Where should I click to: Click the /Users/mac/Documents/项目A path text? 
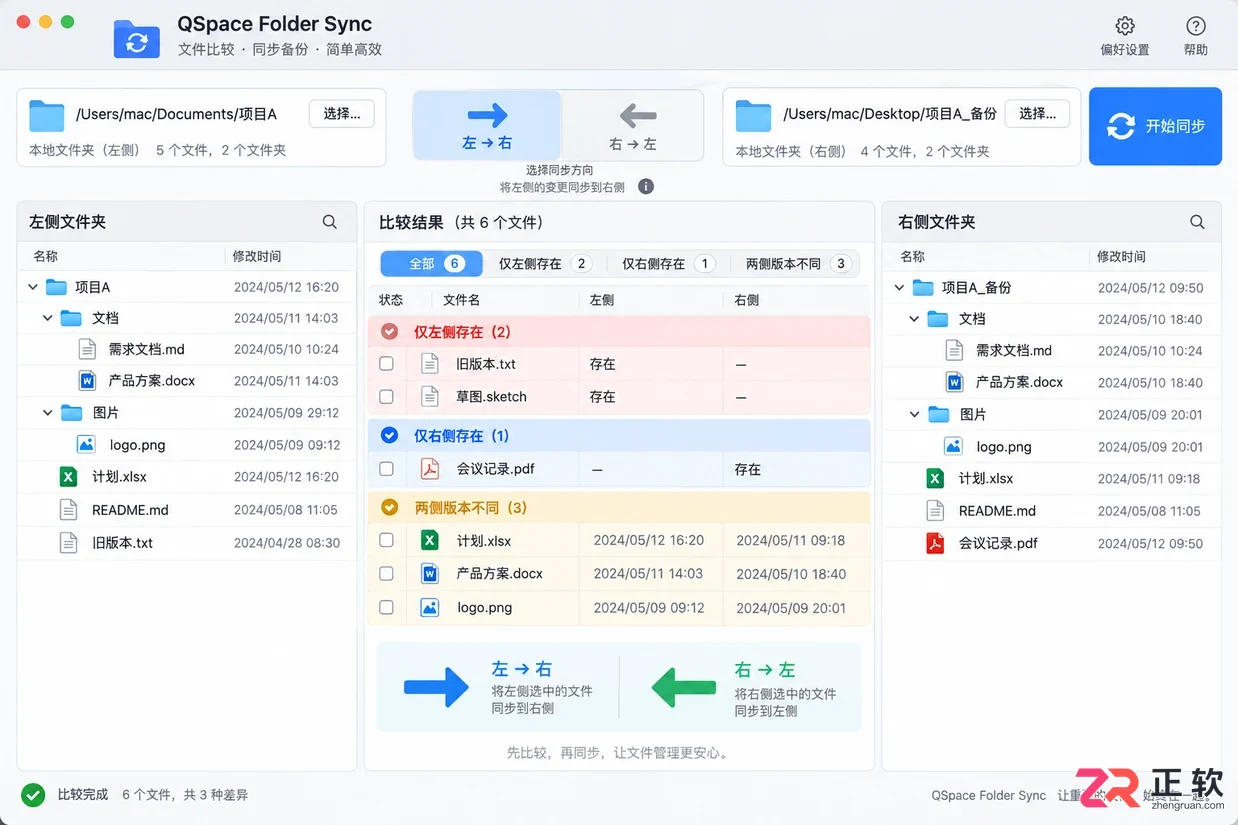coord(176,114)
